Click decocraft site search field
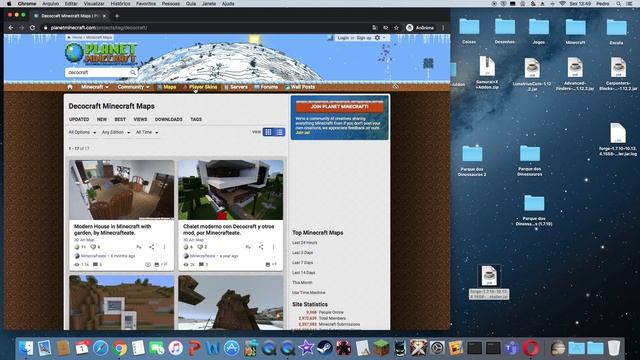Viewport: 640px width, 360px height. (x=98, y=72)
